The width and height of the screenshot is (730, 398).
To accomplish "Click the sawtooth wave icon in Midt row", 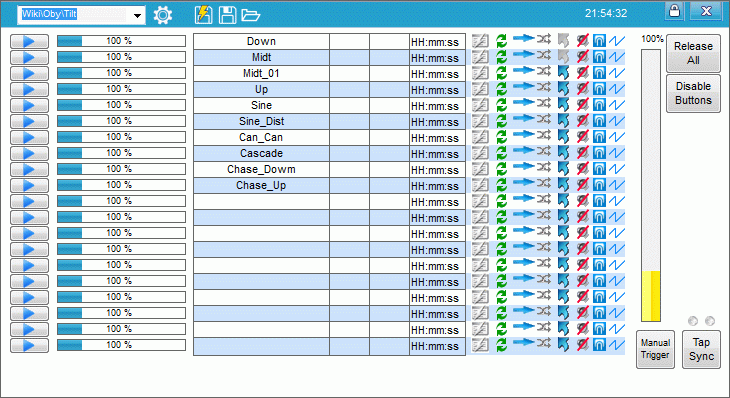I will 617,57.
